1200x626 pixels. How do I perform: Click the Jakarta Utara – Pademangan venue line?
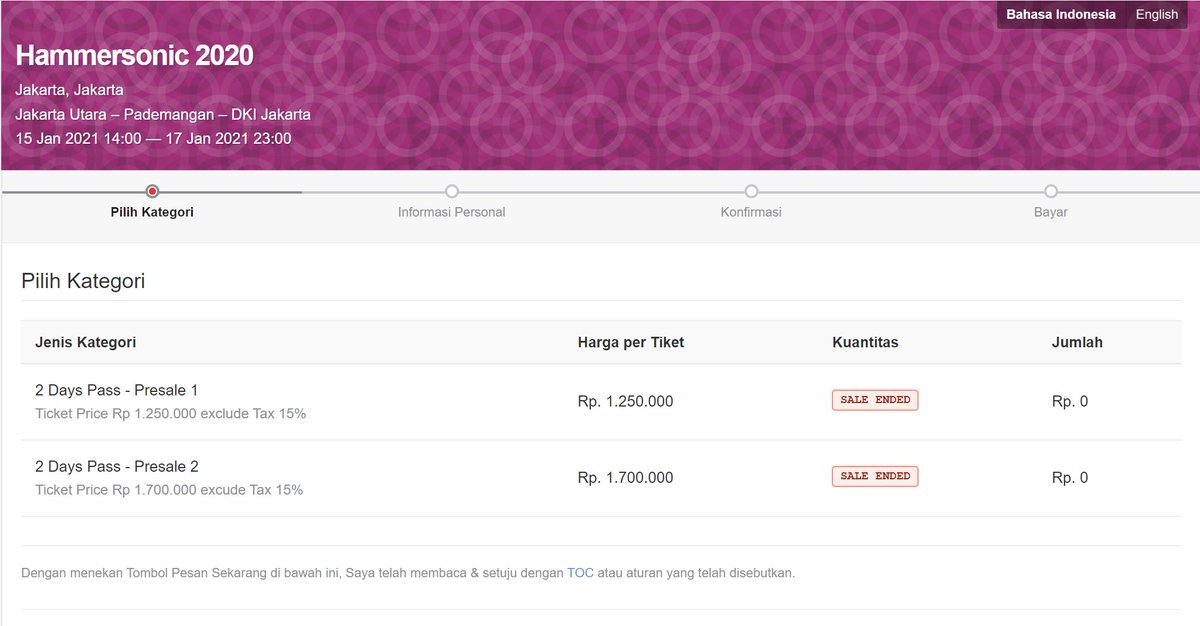pyautogui.click(x=163, y=114)
